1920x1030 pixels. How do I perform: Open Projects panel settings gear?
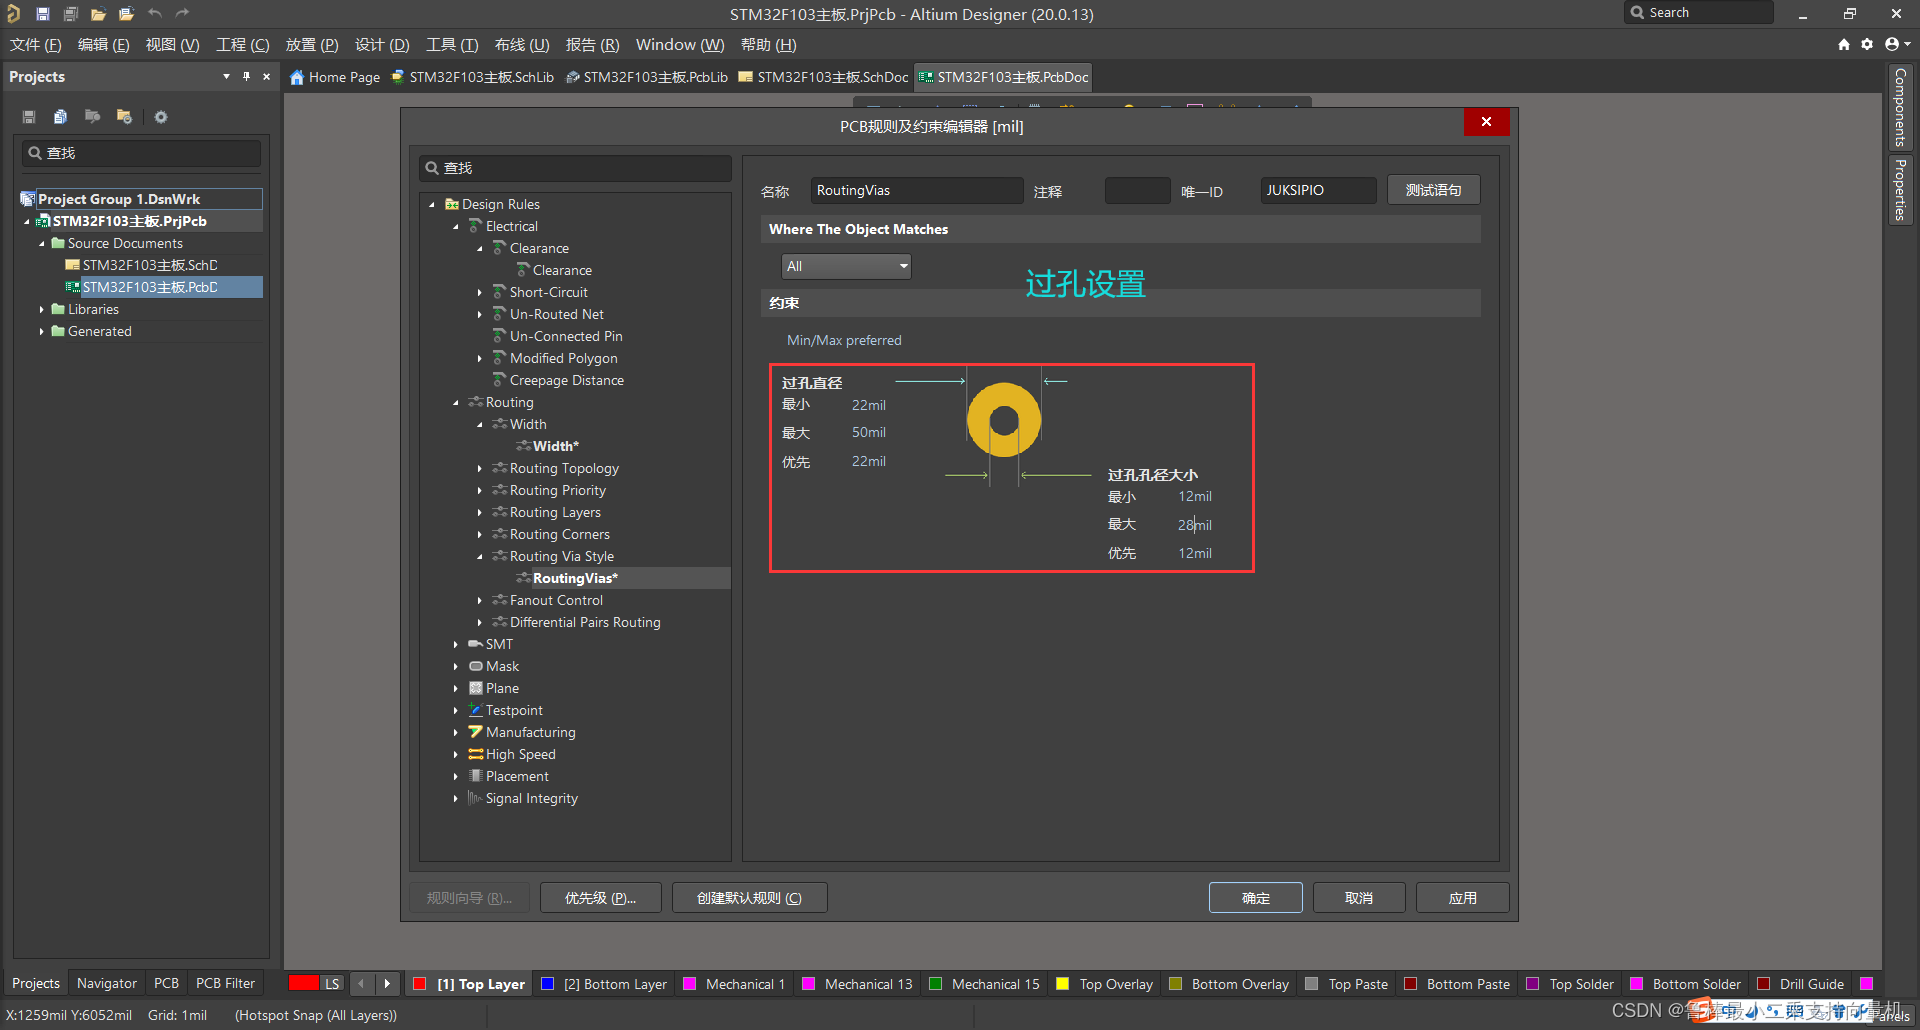(161, 117)
